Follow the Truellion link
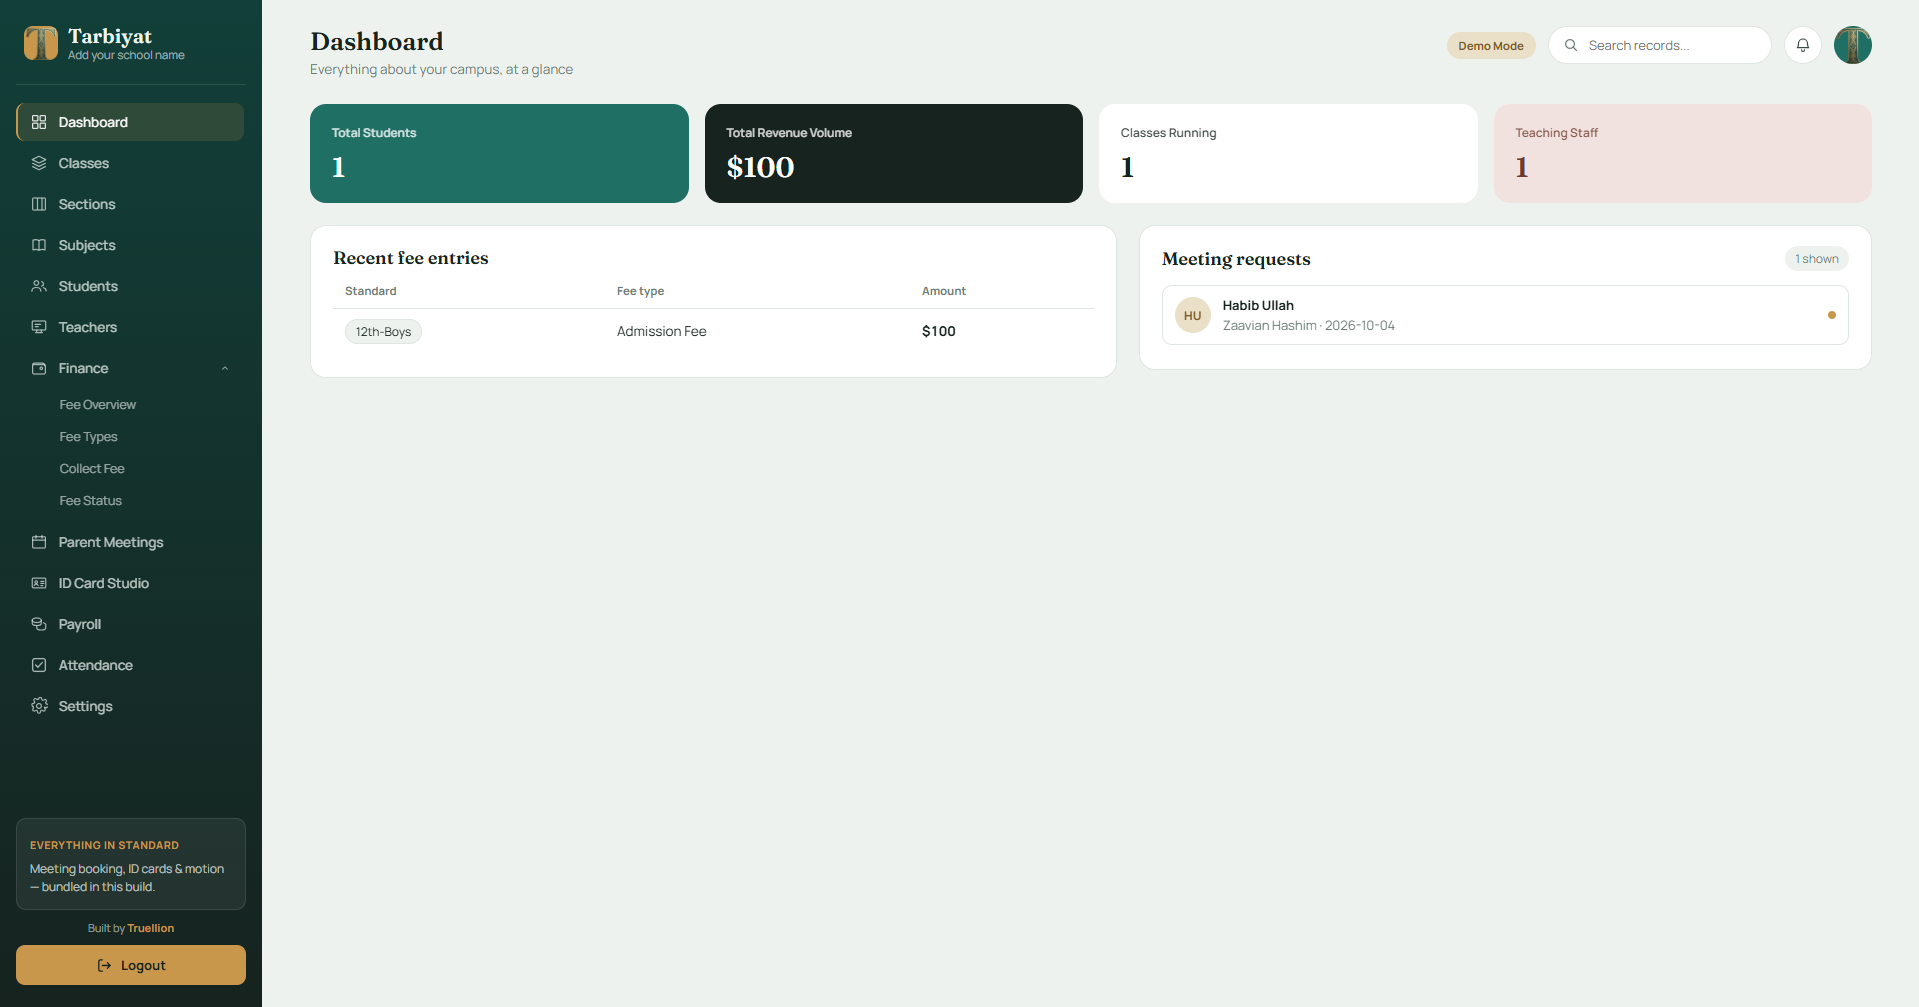Viewport: 1919px width, 1007px height. [x=151, y=928]
